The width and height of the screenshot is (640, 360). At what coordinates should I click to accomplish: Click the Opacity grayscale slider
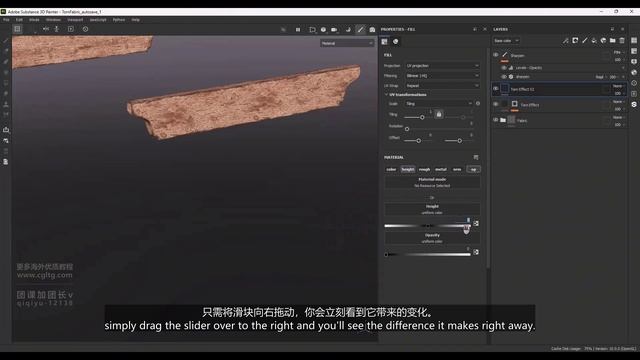pyautogui.click(x=427, y=254)
